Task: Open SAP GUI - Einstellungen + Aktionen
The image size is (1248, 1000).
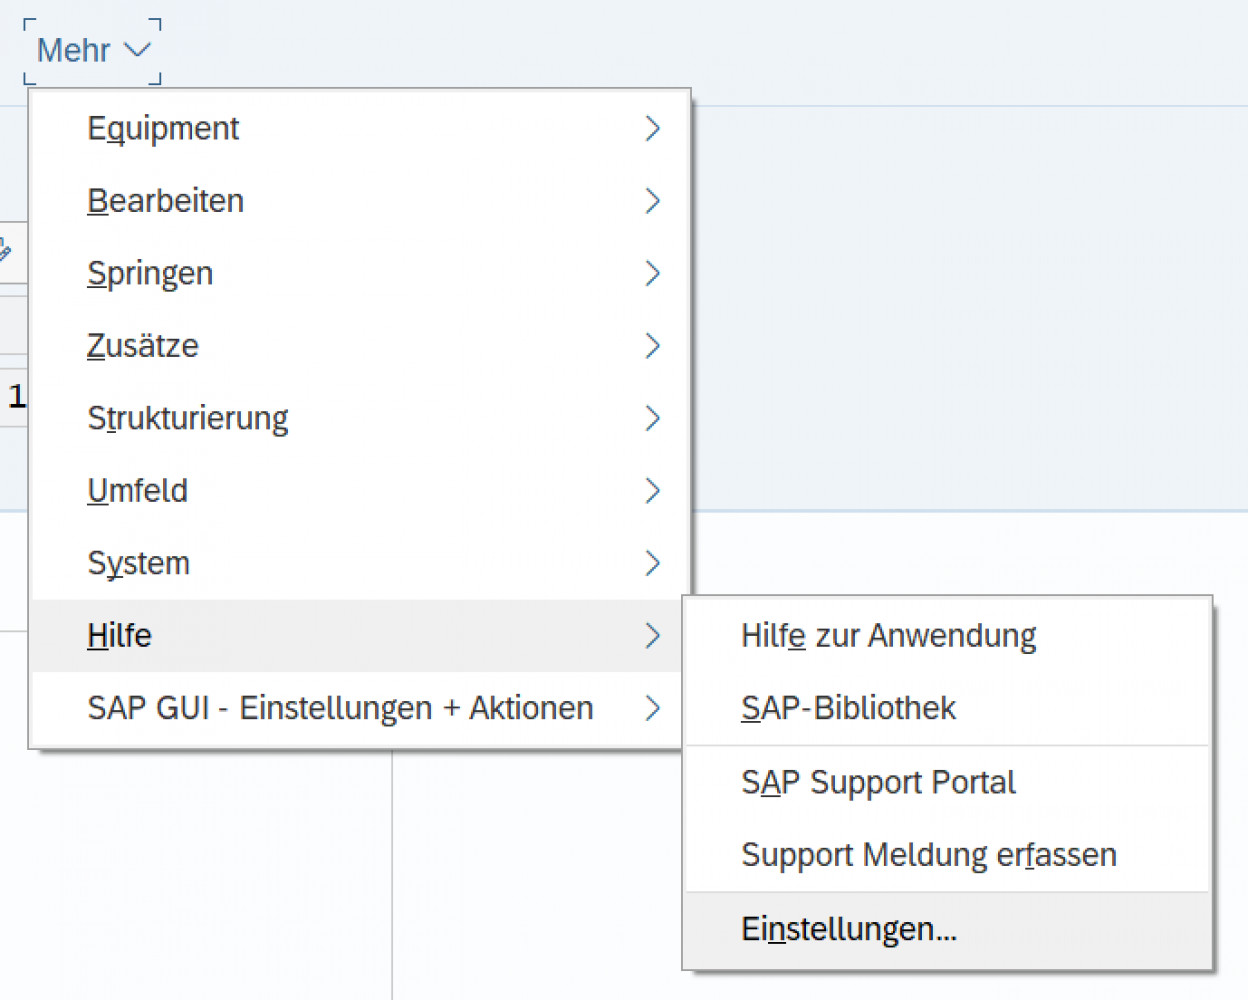Action: pyautogui.click(x=340, y=708)
